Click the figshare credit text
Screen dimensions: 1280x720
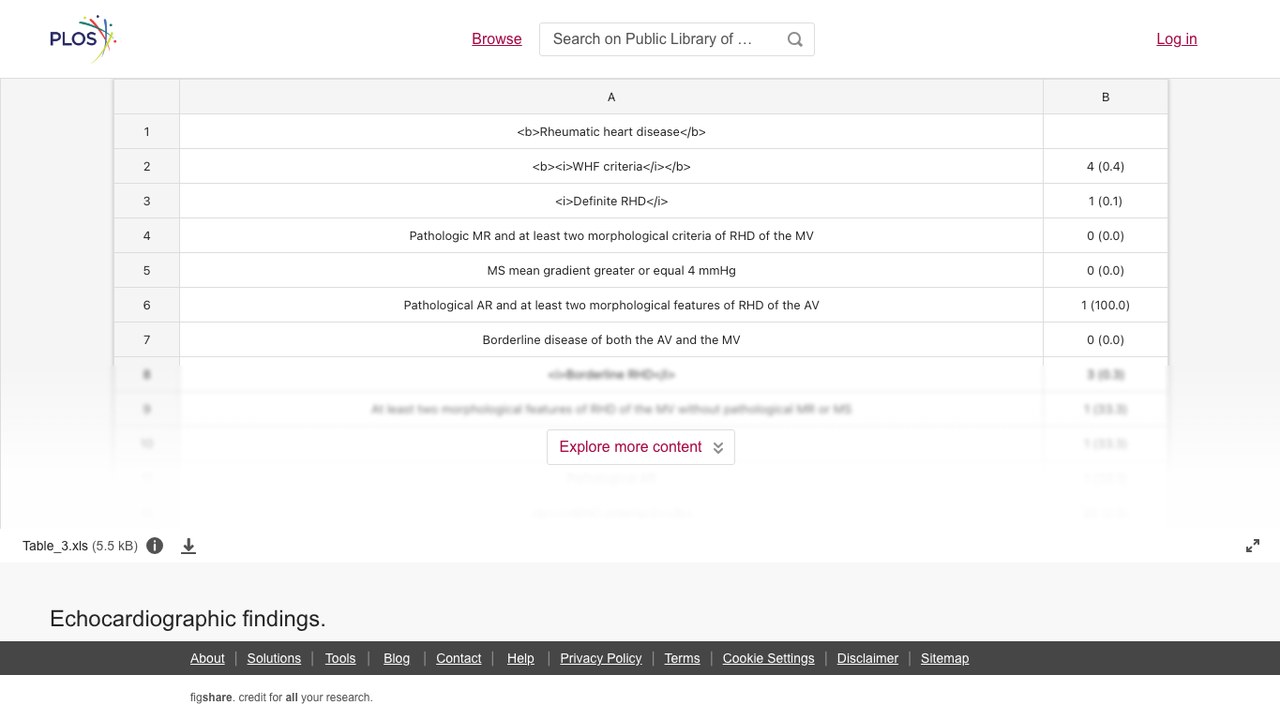coord(281,697)
